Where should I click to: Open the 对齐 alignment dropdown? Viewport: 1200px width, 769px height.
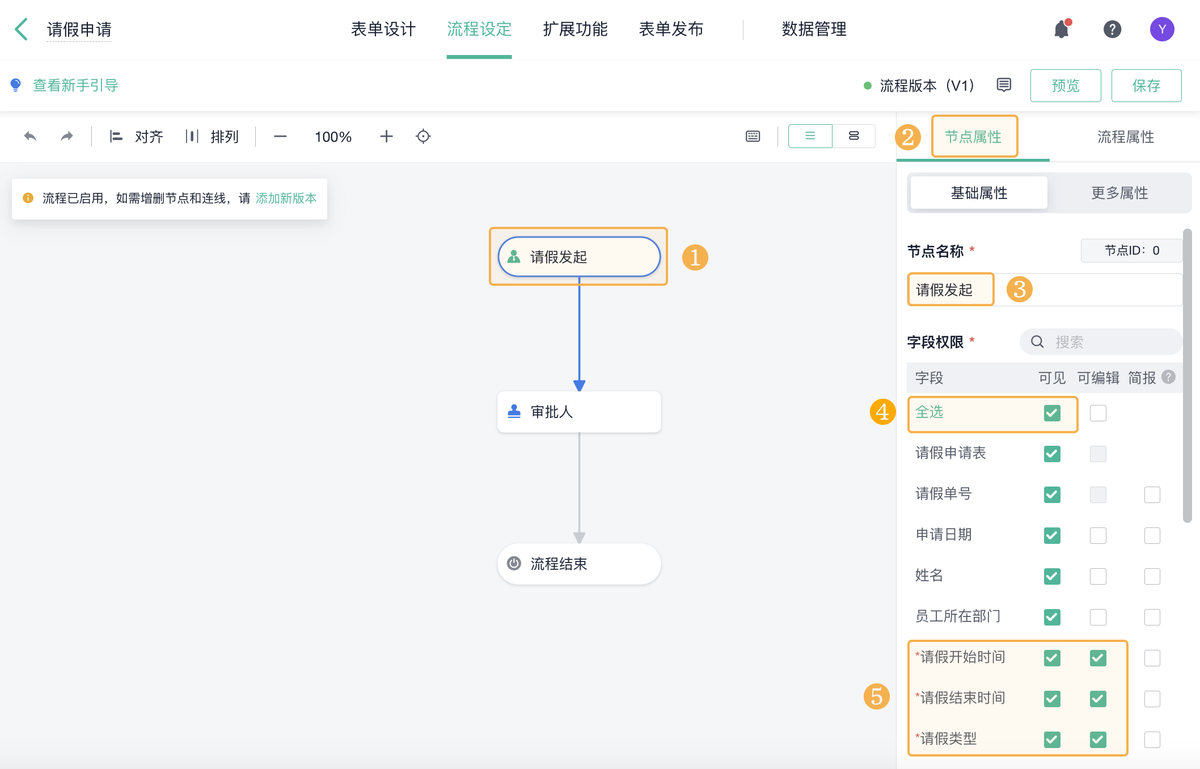pos(137,136)
